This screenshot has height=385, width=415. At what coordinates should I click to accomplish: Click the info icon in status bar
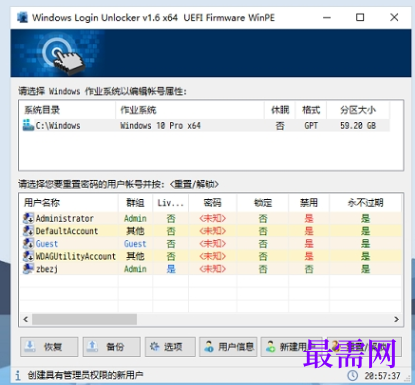coord(18,376)
